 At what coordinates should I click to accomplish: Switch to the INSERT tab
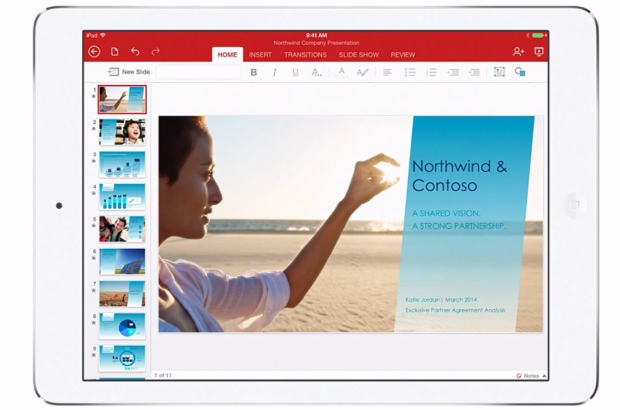point(260,54)
